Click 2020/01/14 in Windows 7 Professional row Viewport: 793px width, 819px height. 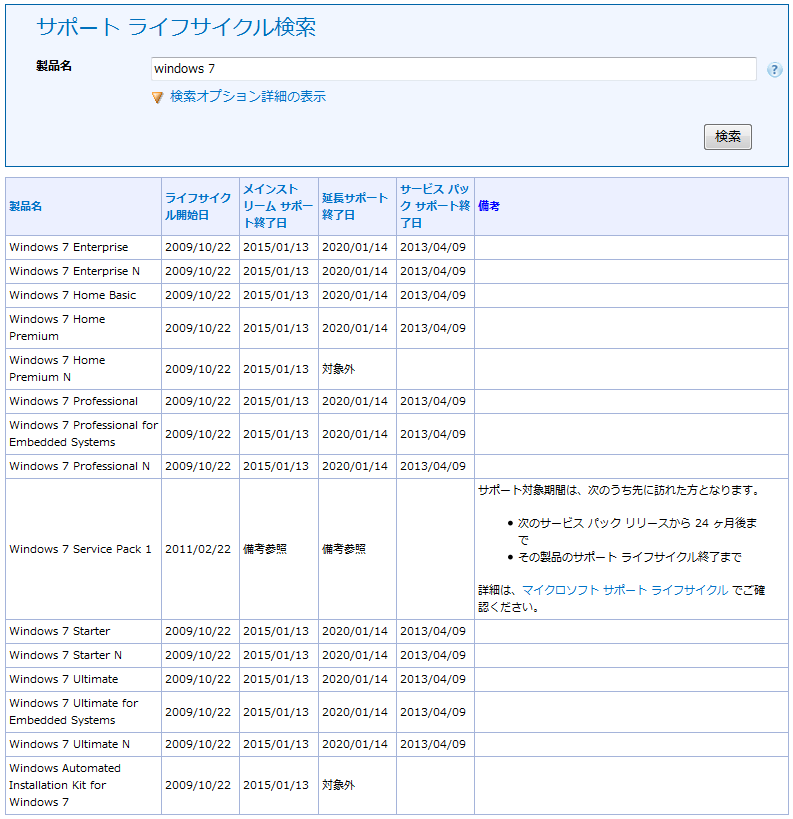coord(355,401)
